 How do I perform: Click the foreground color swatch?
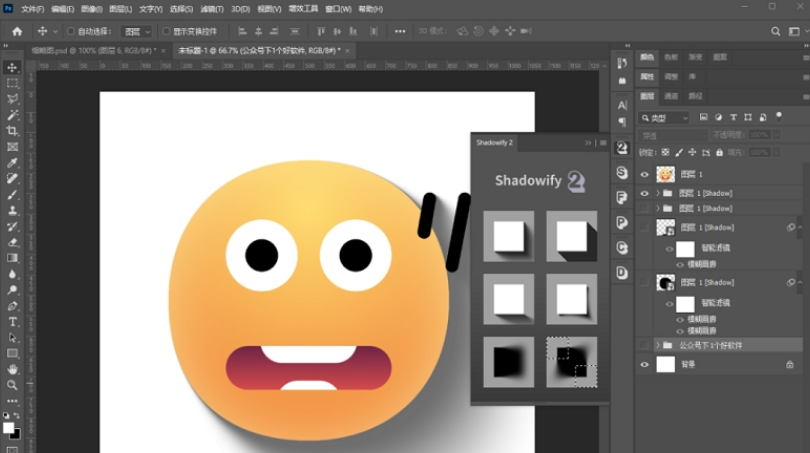(x=8, y=428)
